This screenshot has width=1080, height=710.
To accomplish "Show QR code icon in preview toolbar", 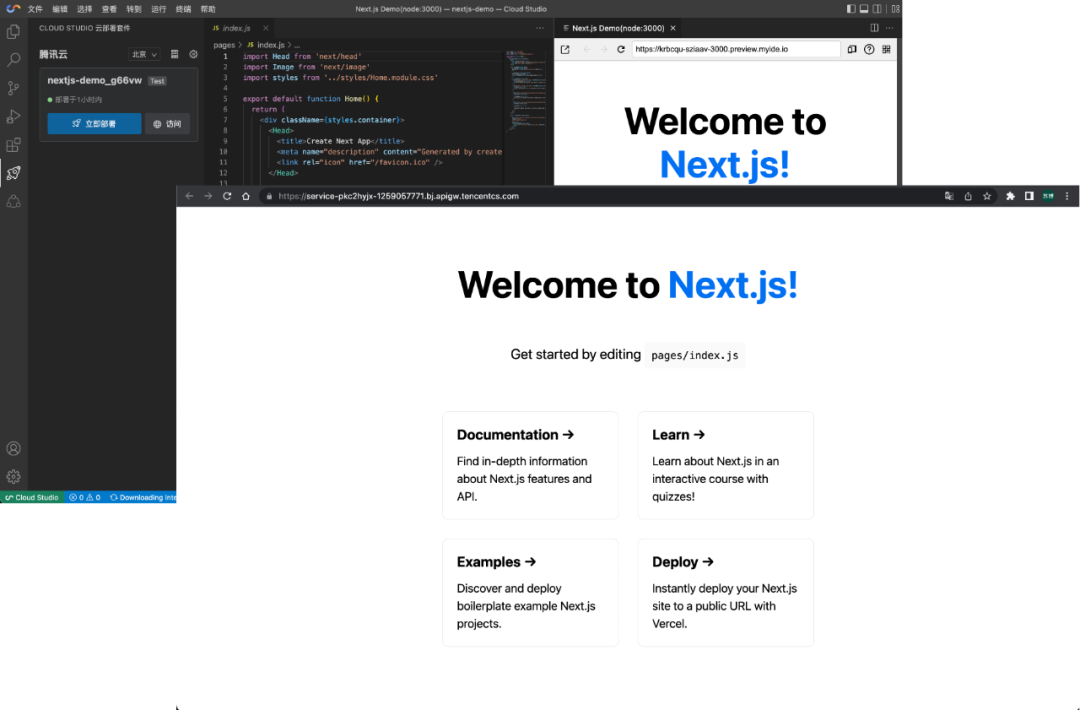I will point(886,50).
